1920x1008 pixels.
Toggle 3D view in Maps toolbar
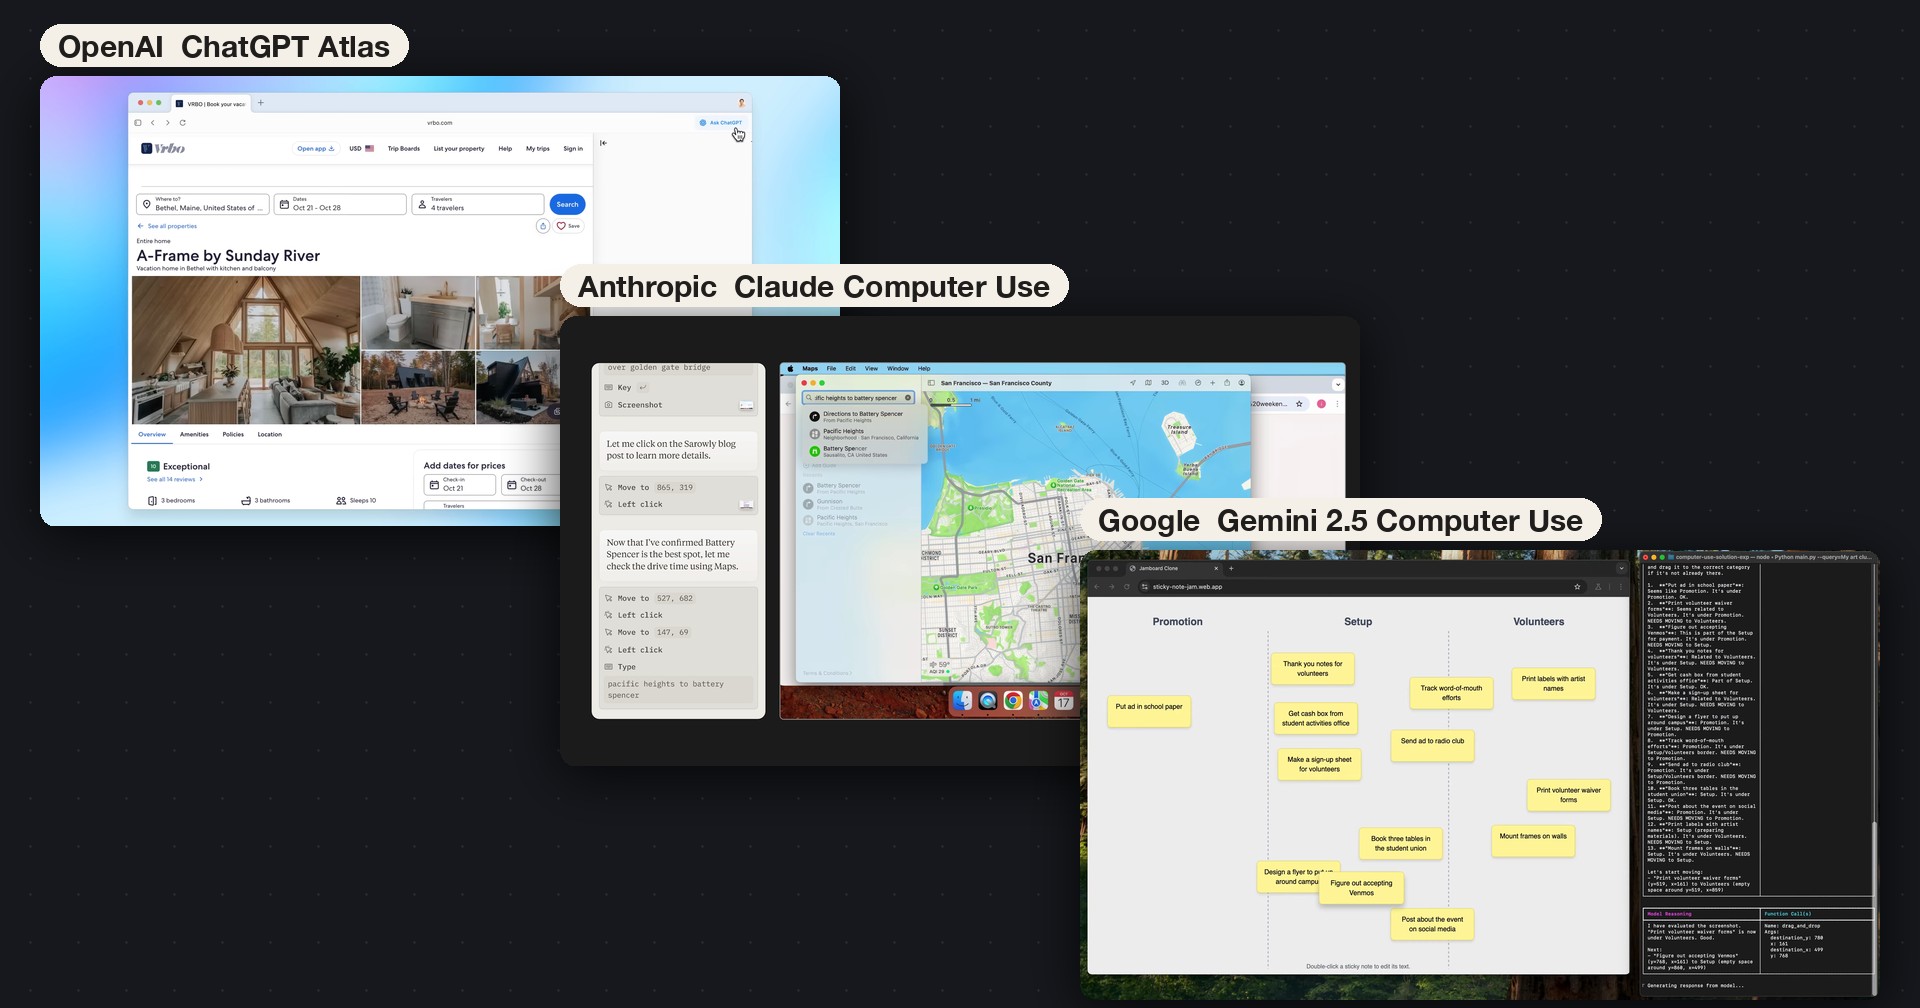pyautogui.click(x=1165, y=383)
